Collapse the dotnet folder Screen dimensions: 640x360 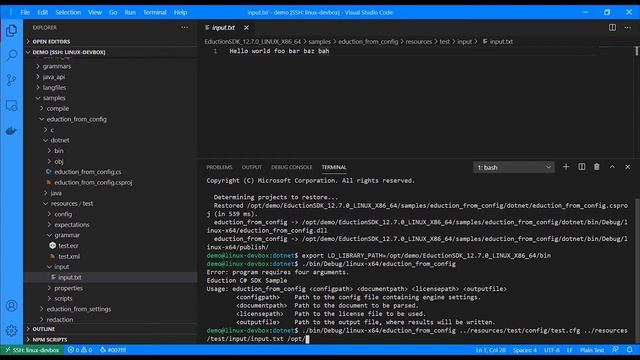pos(60,140)
